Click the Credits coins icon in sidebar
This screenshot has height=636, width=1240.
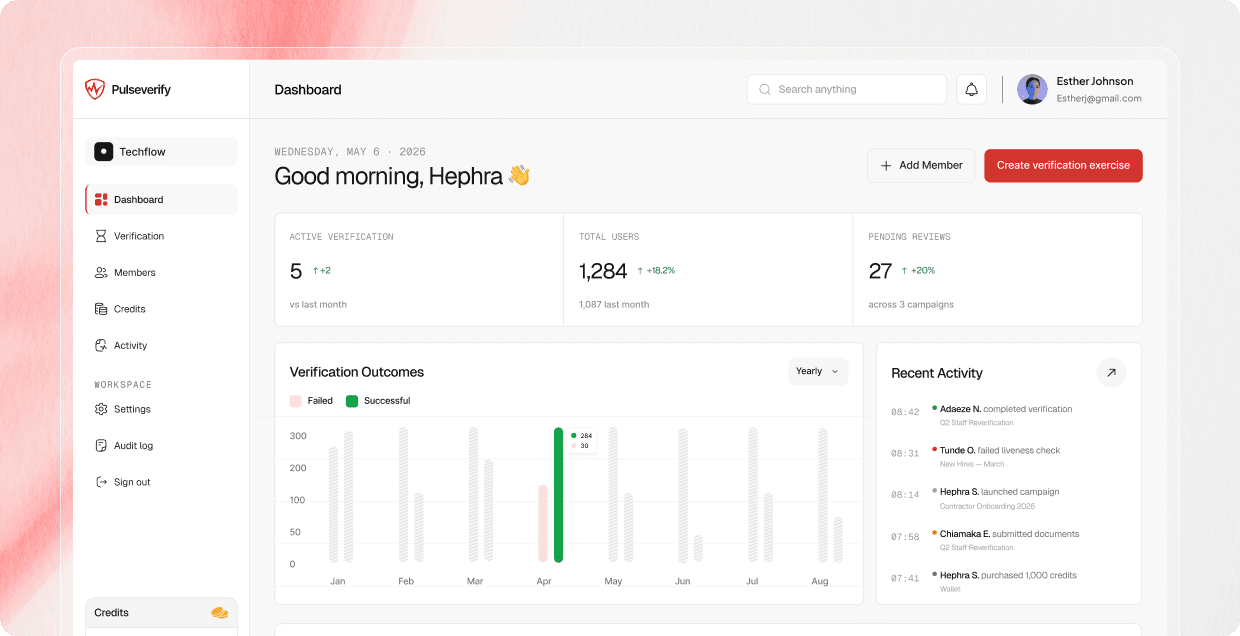click(x=101, y=309)
